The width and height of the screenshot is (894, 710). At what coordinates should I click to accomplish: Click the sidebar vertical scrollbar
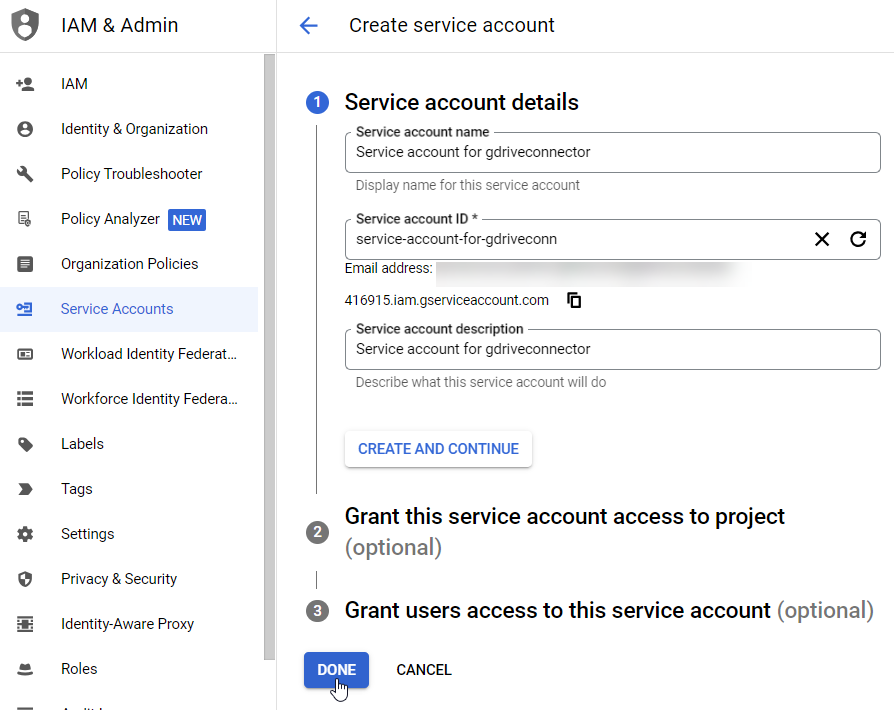tap(269, 357)
